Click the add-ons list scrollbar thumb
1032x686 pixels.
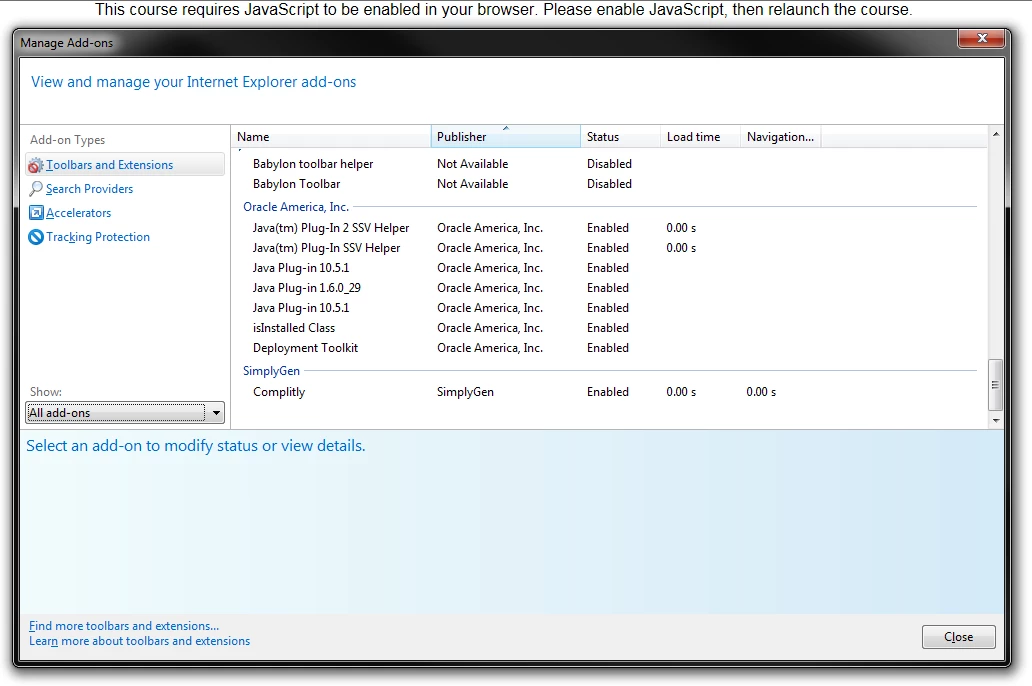pyautogui.click(x=996, y=384)
